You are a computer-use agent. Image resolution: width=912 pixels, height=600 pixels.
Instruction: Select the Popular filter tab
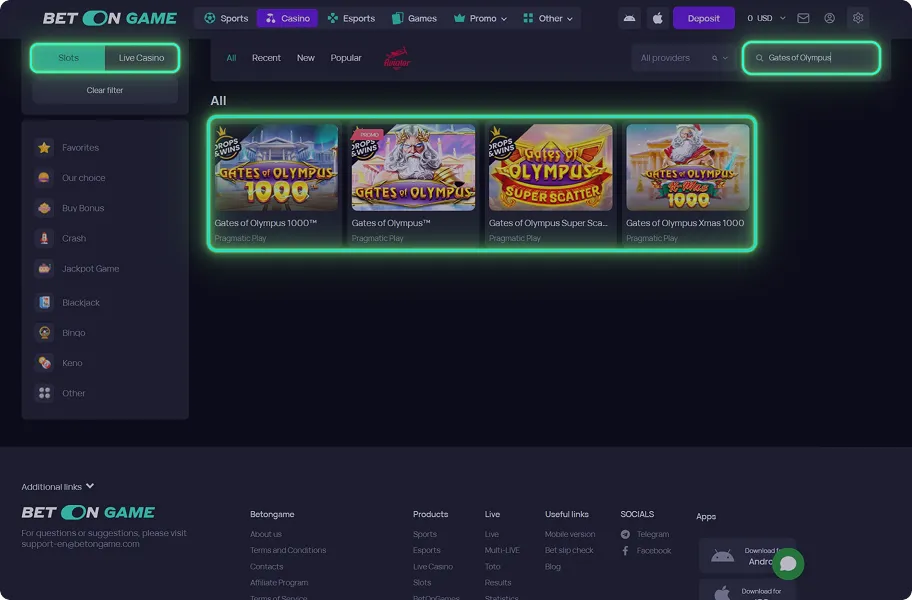346,58
